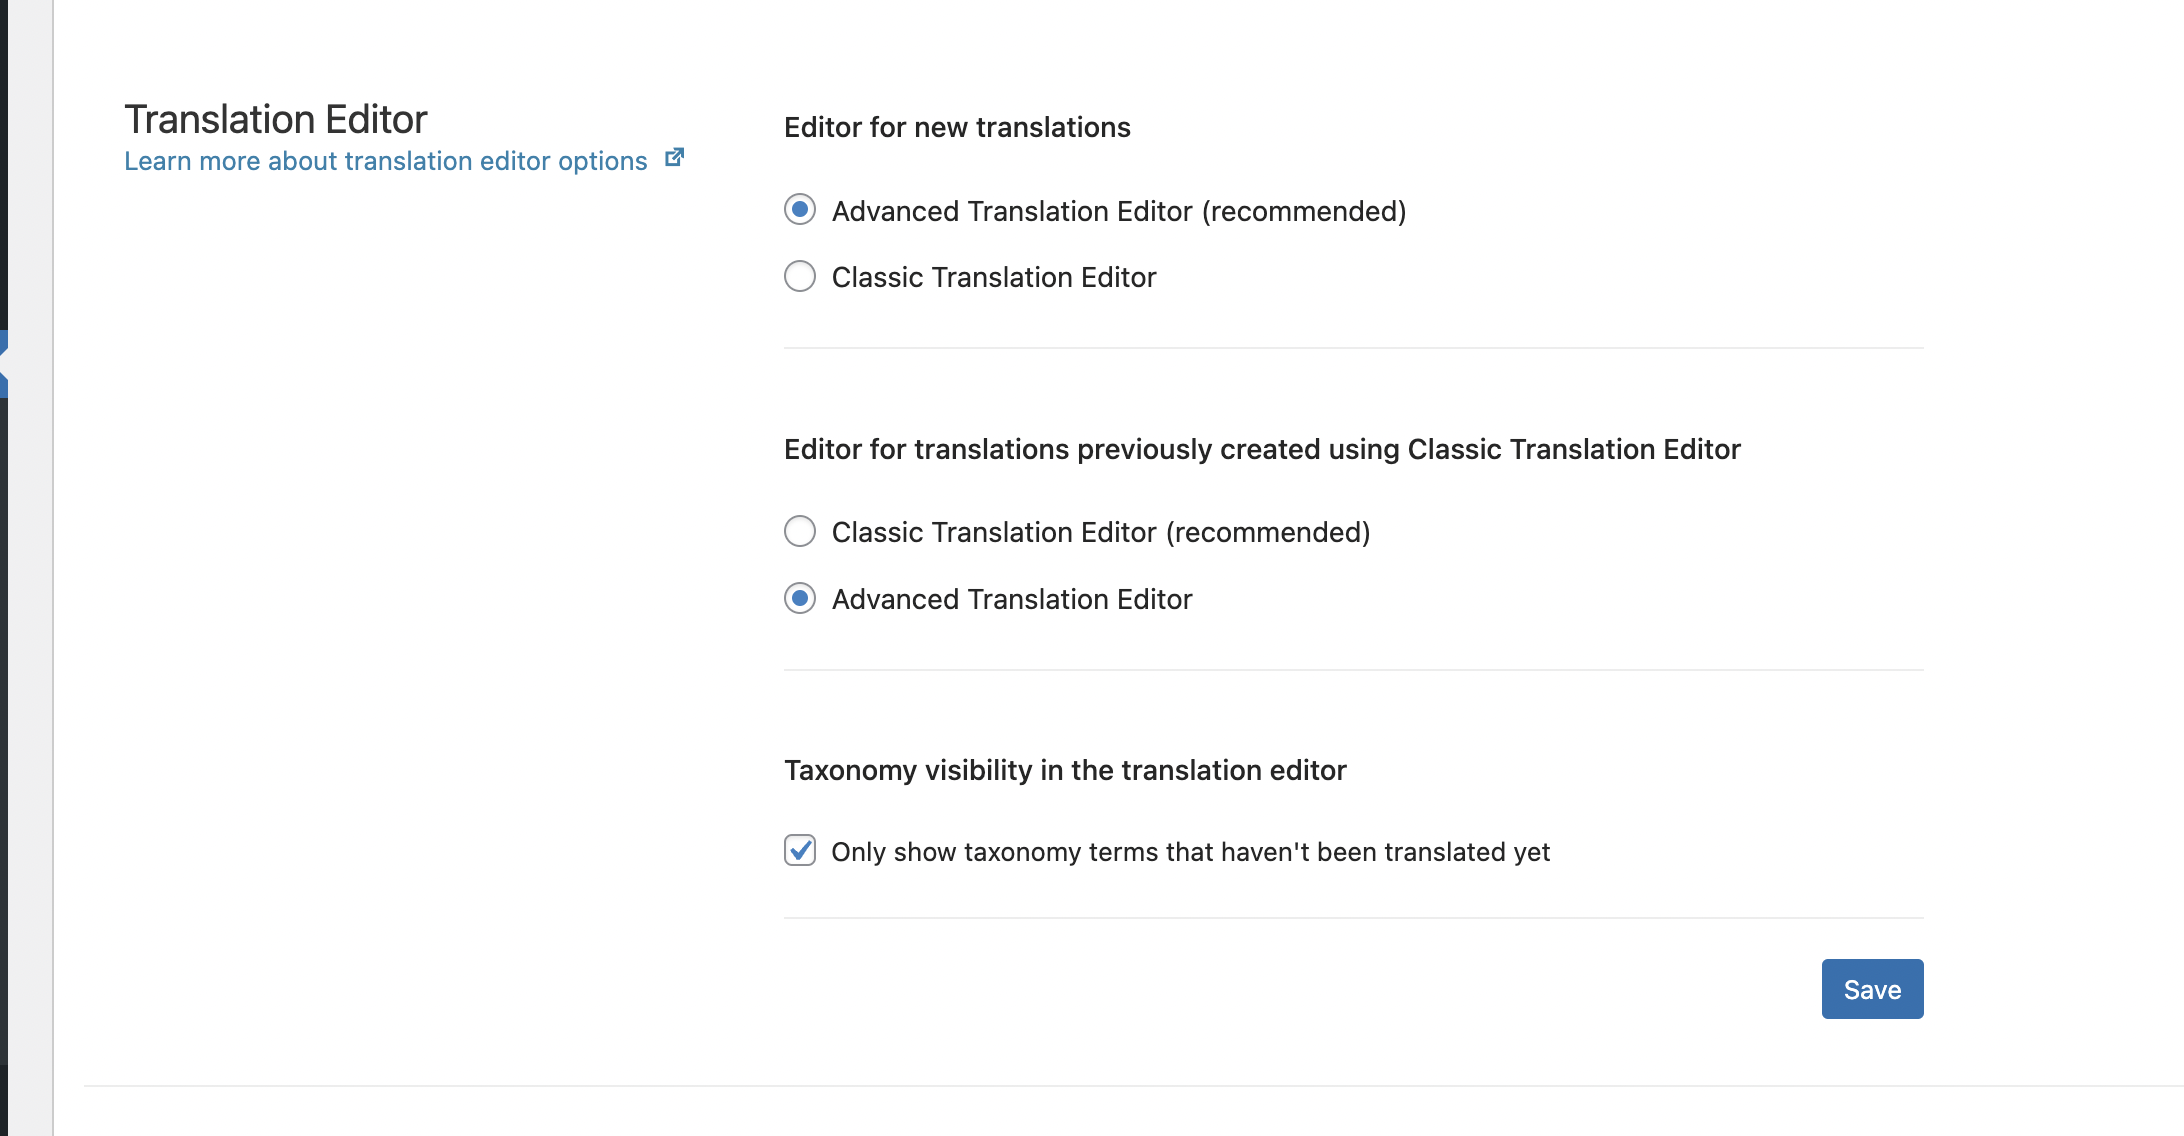The width and height of the screenshot is (2184, 1136).
Task: Click the Translation Editor section heading
Action: pos(276,119)
